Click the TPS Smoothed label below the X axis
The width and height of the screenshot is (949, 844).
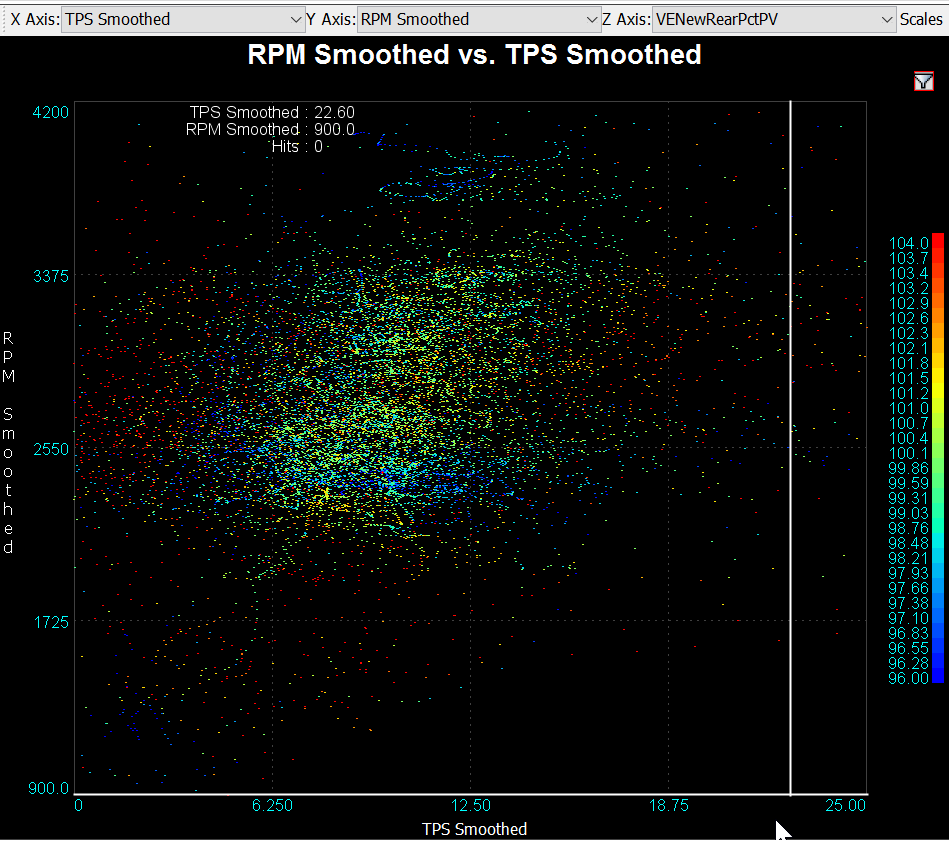pyautogui.click(x=474, y=829)
